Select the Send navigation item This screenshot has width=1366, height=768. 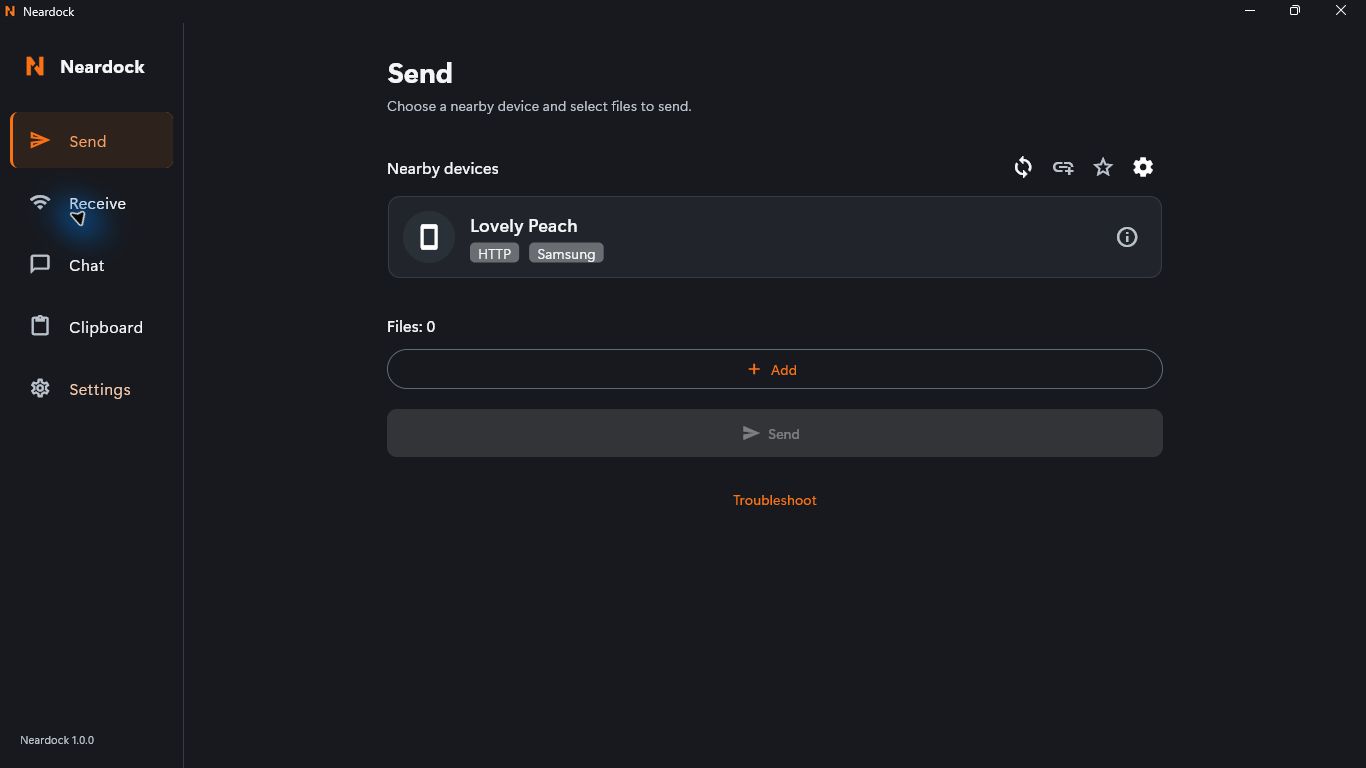coord(92,141)
